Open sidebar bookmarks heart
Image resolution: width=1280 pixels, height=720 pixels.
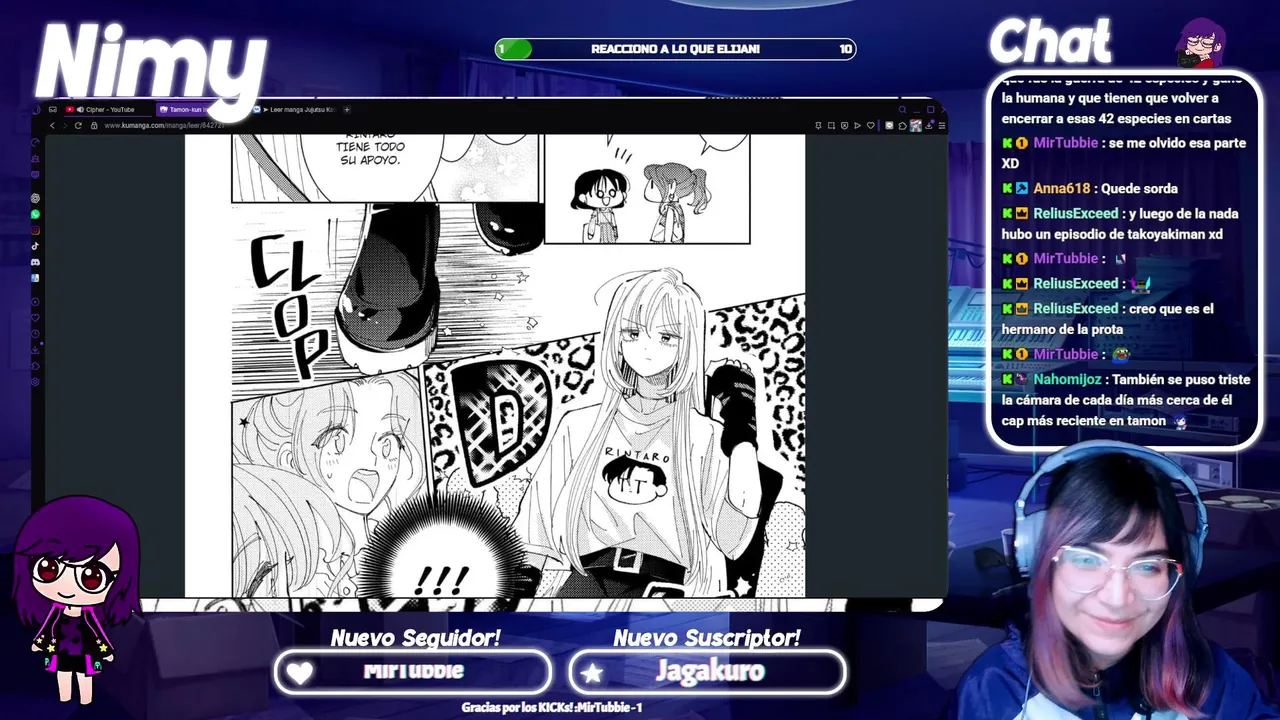tap(35, 317)
